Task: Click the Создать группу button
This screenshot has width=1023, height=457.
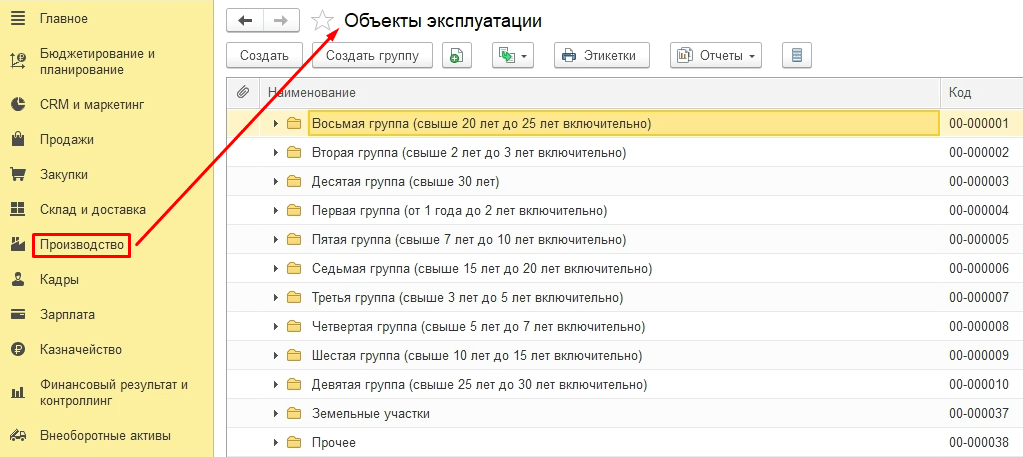Action: coord(373,55)
